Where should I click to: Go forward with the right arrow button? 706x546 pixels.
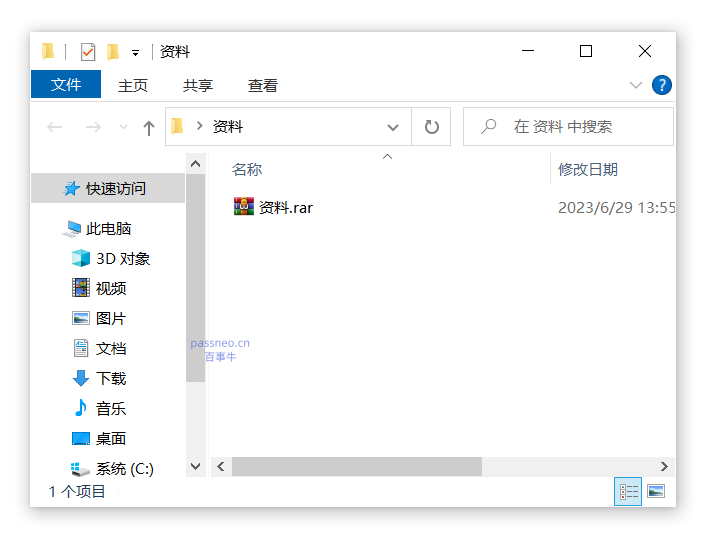[93, 127]
